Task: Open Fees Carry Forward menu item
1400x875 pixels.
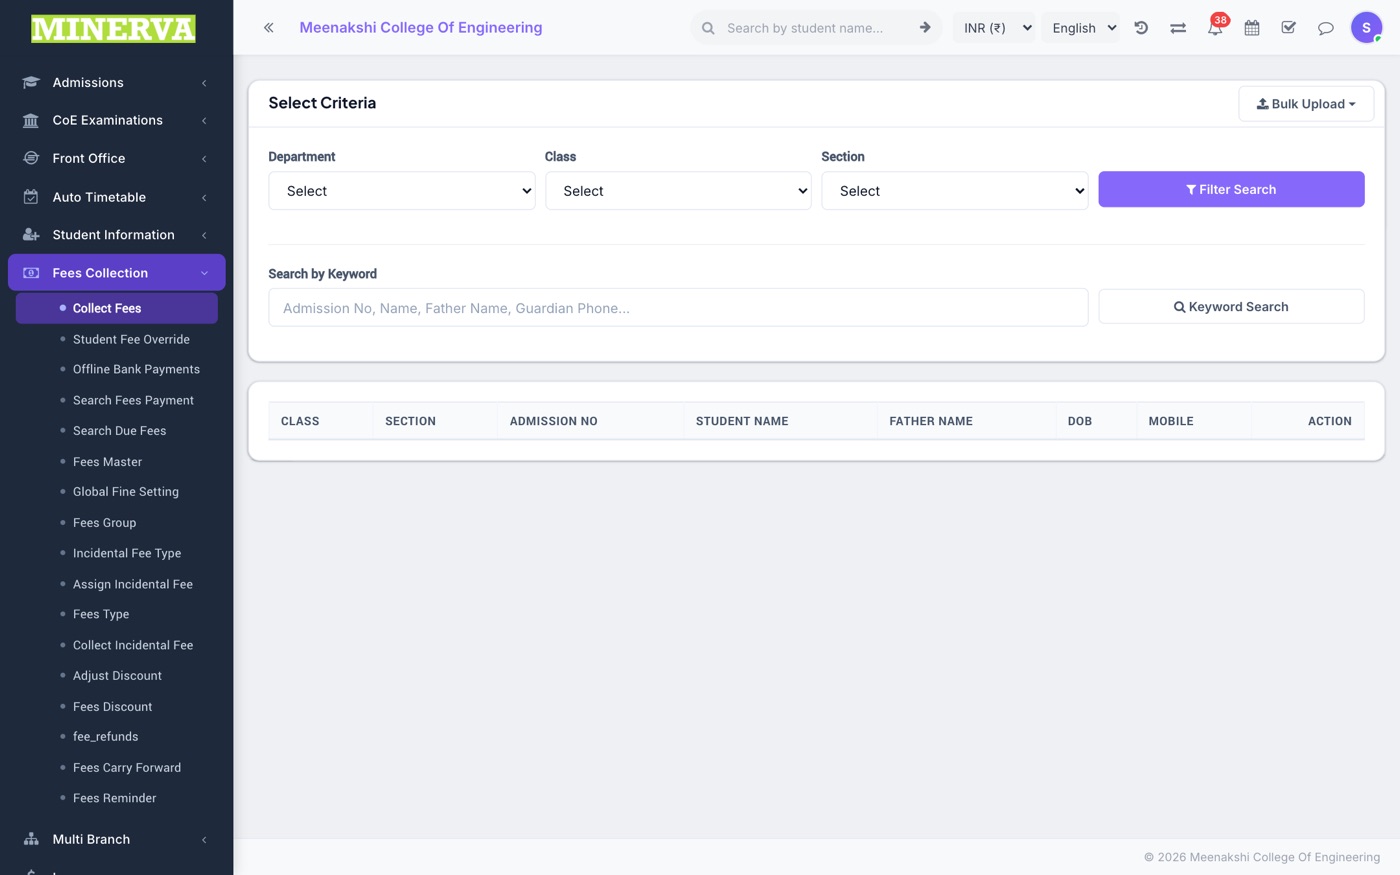Action: (x=127, y=768)
